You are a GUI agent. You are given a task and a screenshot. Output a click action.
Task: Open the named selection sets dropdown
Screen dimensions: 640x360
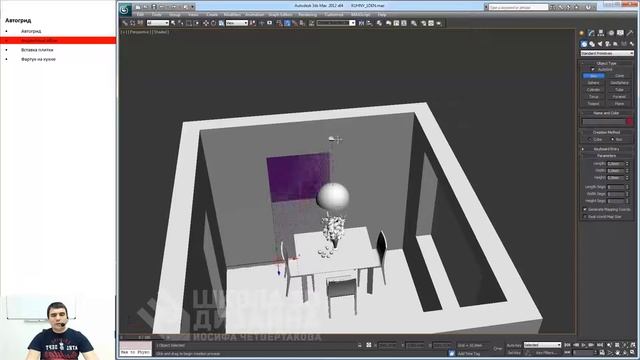pyautogui.click(x=336, y=23)
